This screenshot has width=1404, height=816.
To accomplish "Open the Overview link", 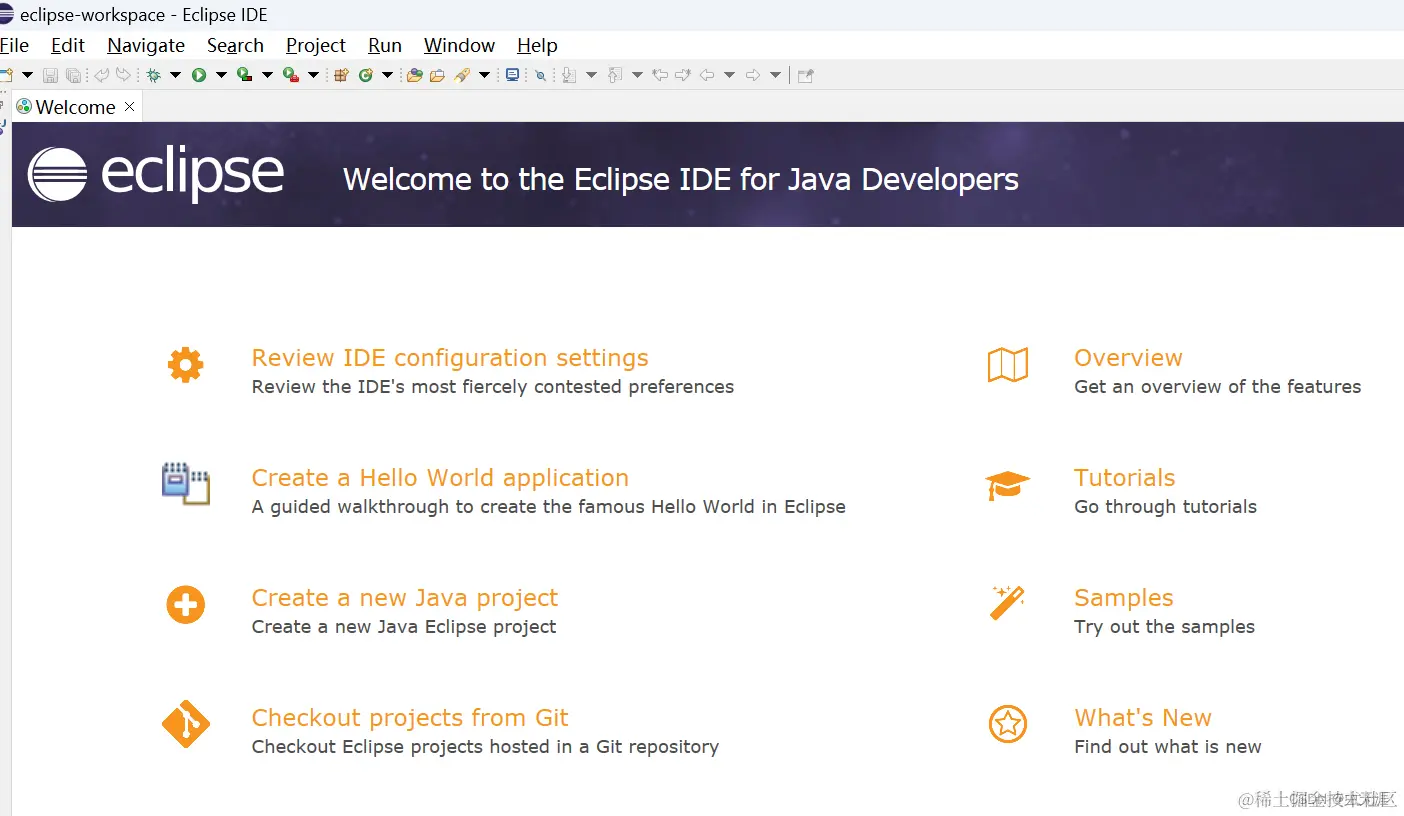I will coord(1128,358).
